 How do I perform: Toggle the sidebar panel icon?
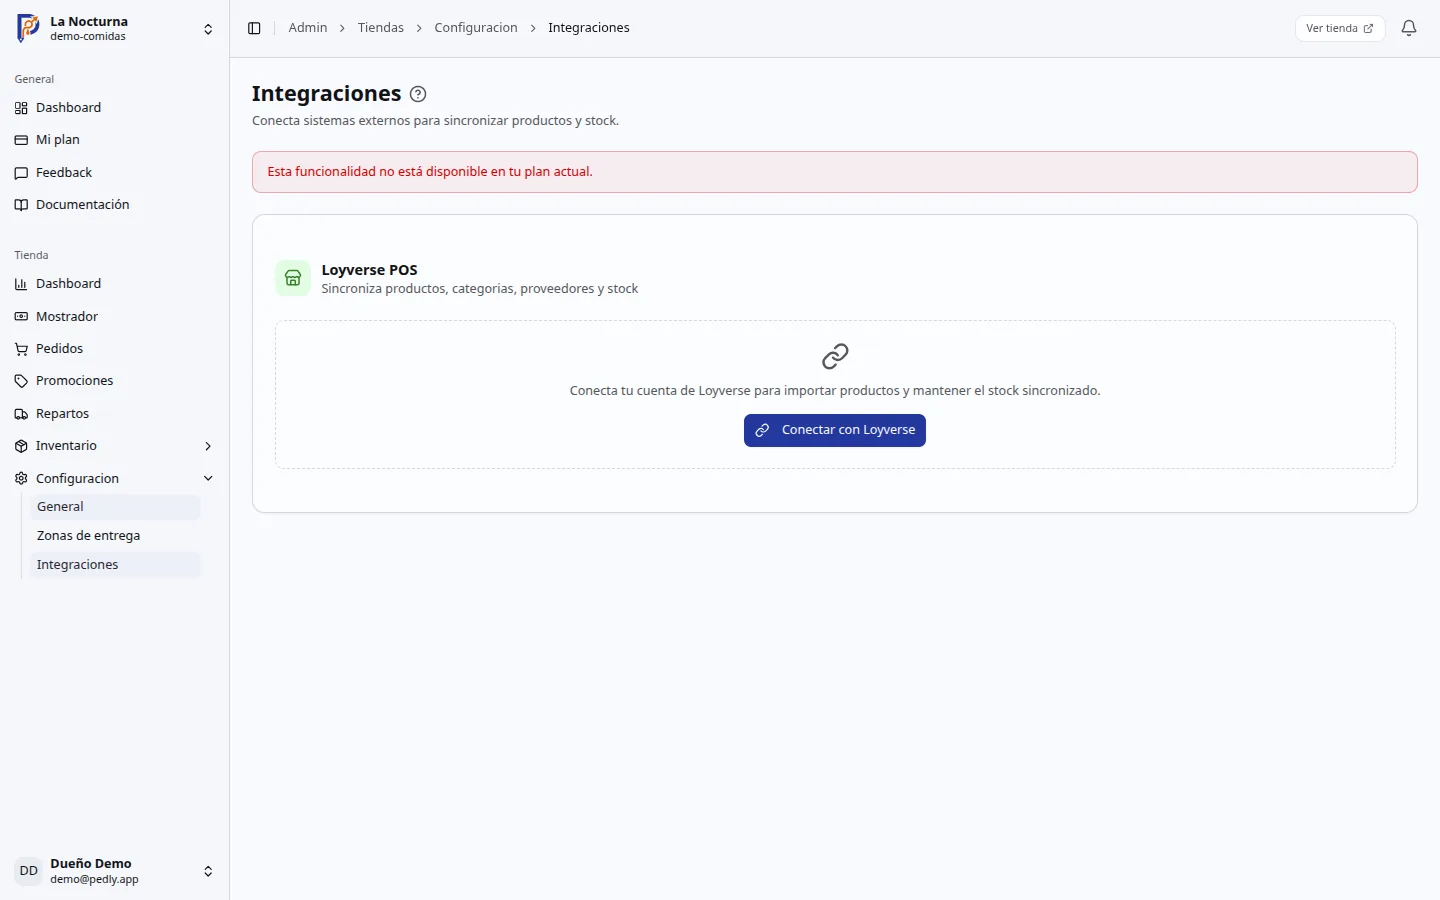pos(254,28)
